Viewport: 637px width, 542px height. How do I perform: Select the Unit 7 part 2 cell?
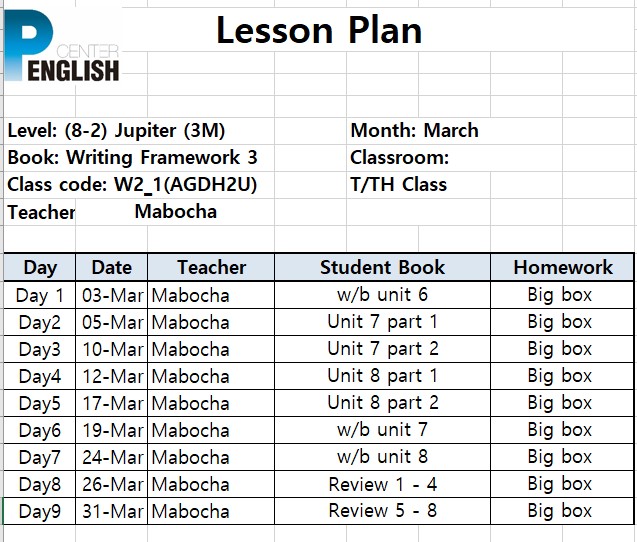click(x=382, y=349)
